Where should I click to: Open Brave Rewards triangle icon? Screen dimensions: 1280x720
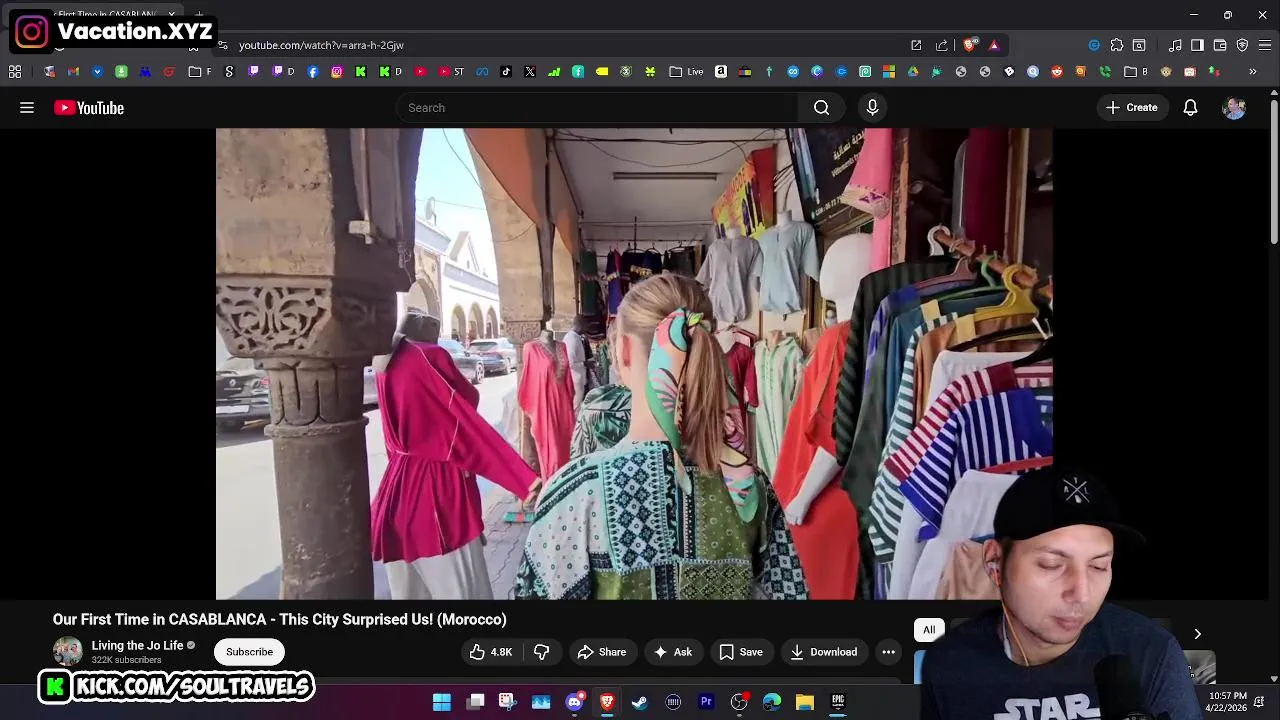coord(994,45)
